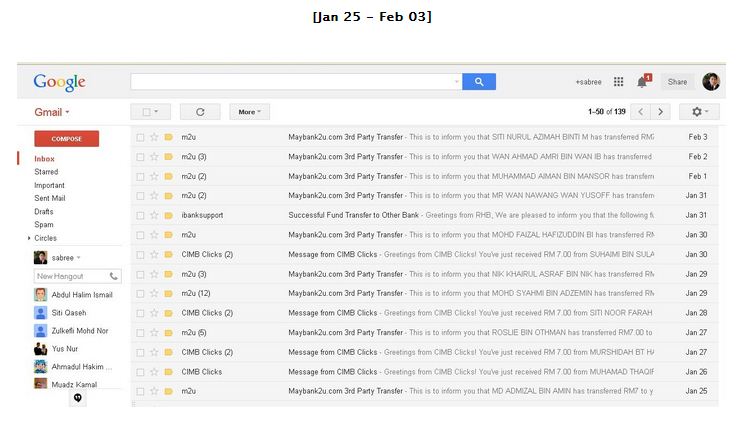This screenshot has height=431, width=745.
Task: Click the phone call icon in New Hangout
Action: click(x=114, y=276)
